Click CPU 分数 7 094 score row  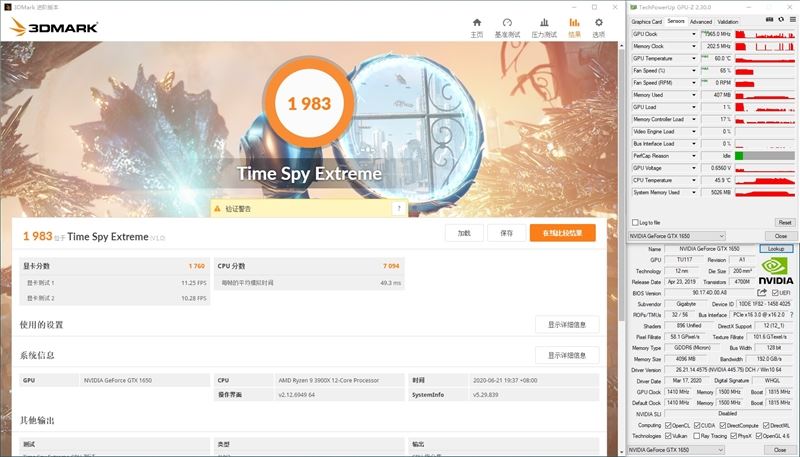pos(309,266)
